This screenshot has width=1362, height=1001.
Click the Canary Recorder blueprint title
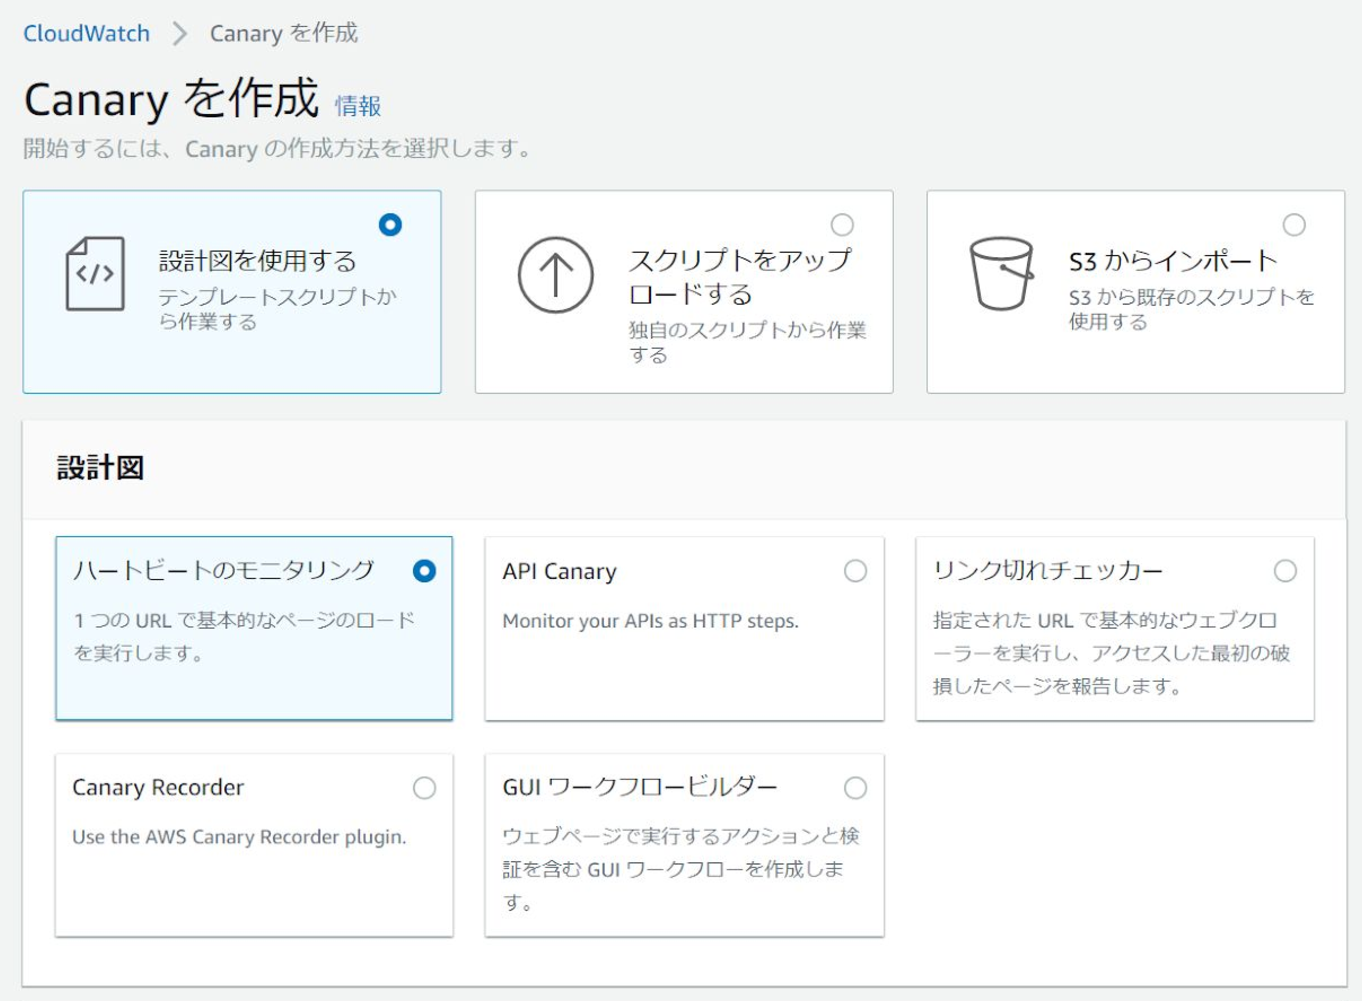158,788
